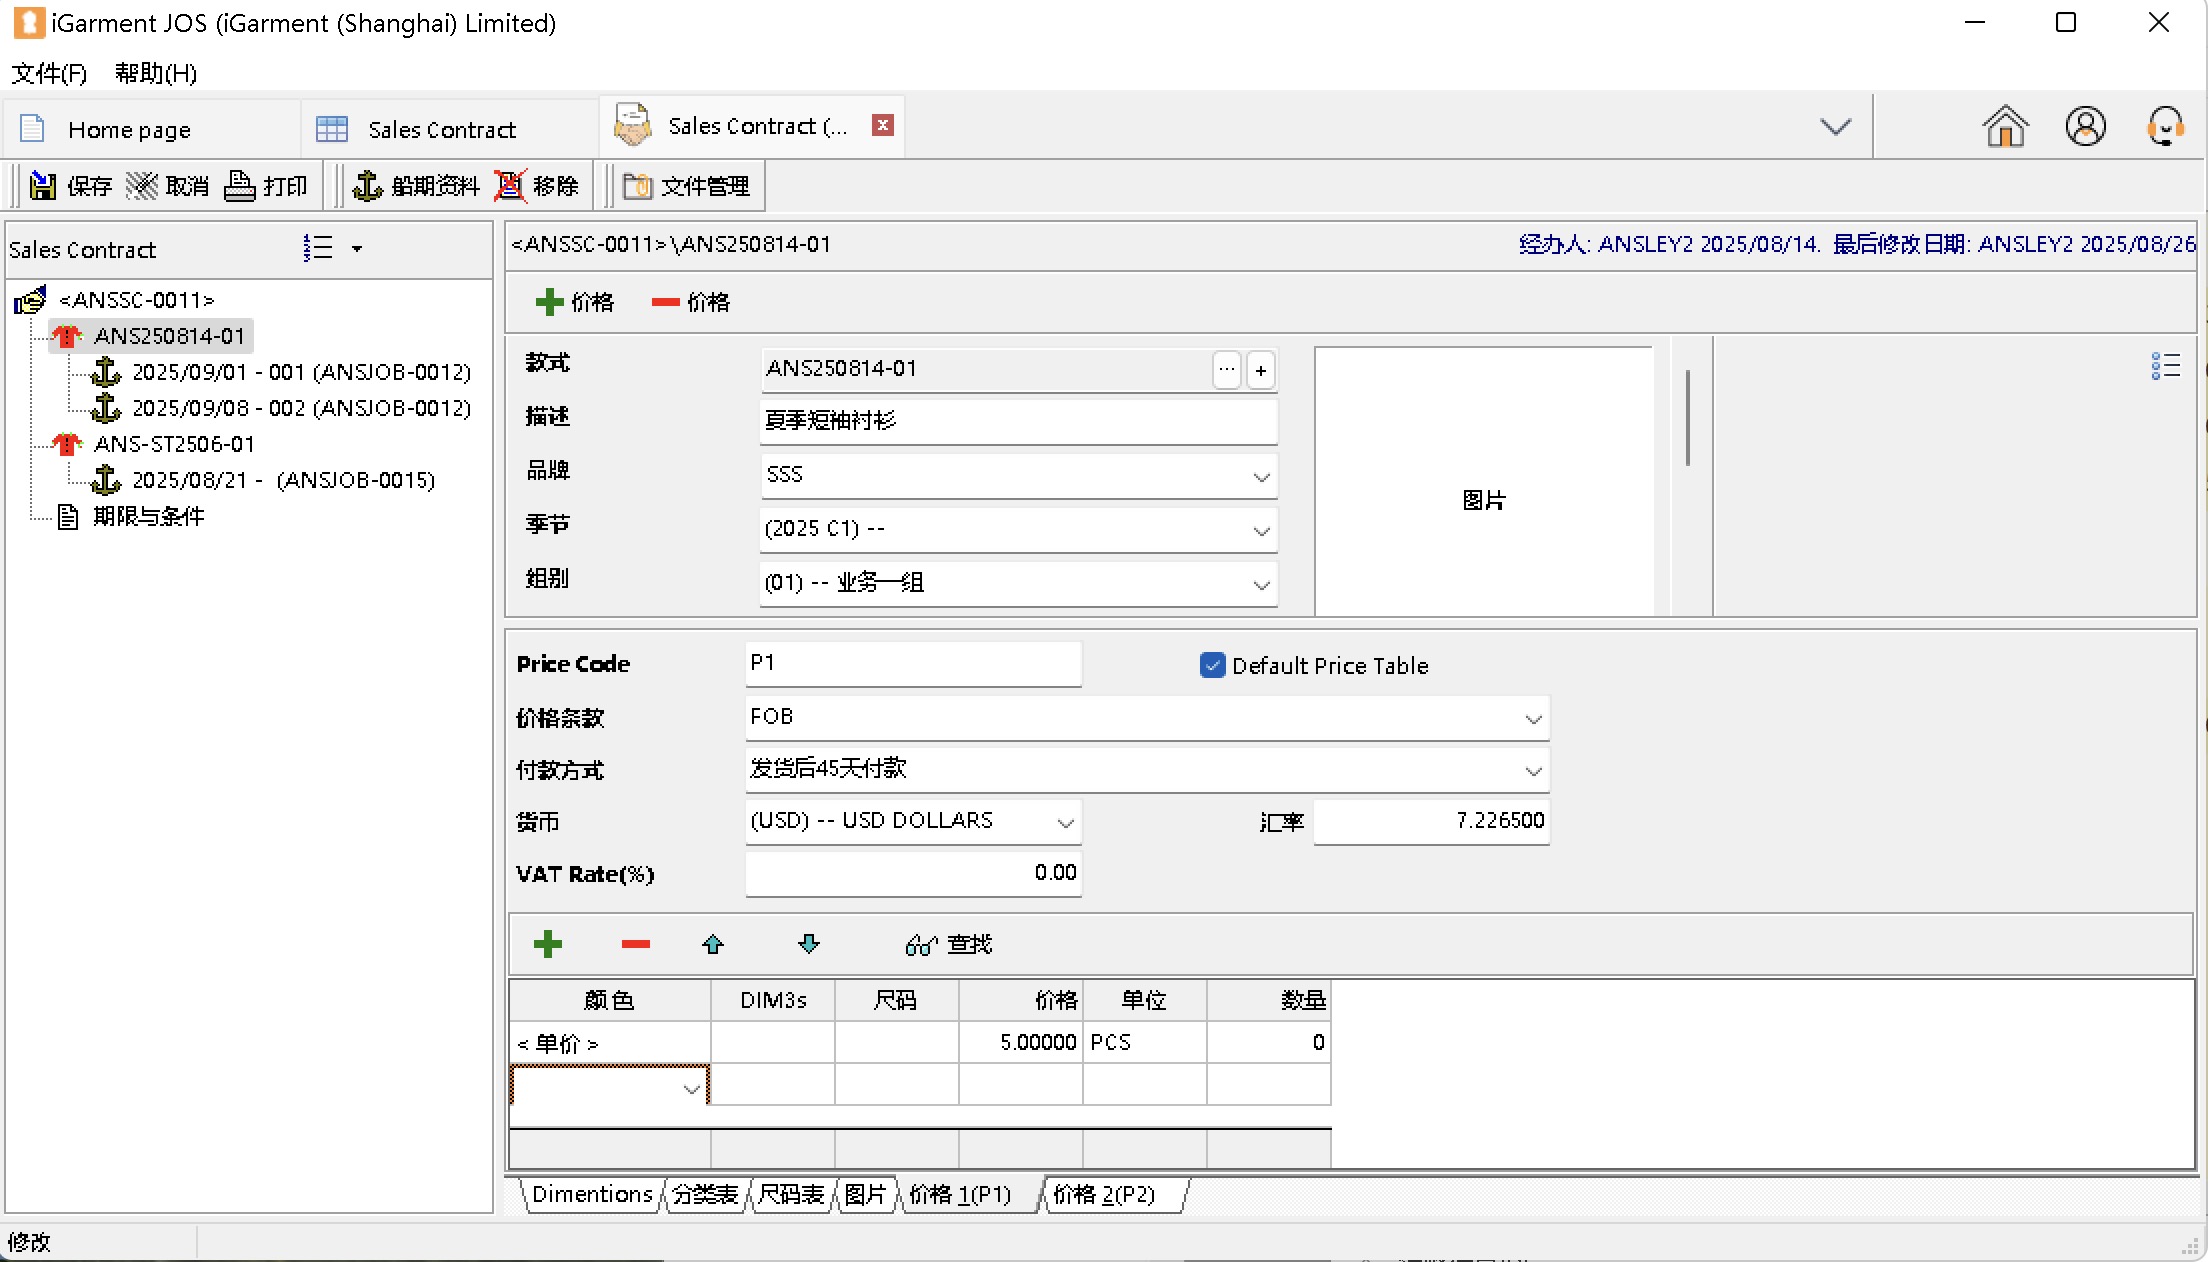Screen dimensions: 2208x1262
Task: Open the USD currency dropdown
Action: tap(1065, 823)
